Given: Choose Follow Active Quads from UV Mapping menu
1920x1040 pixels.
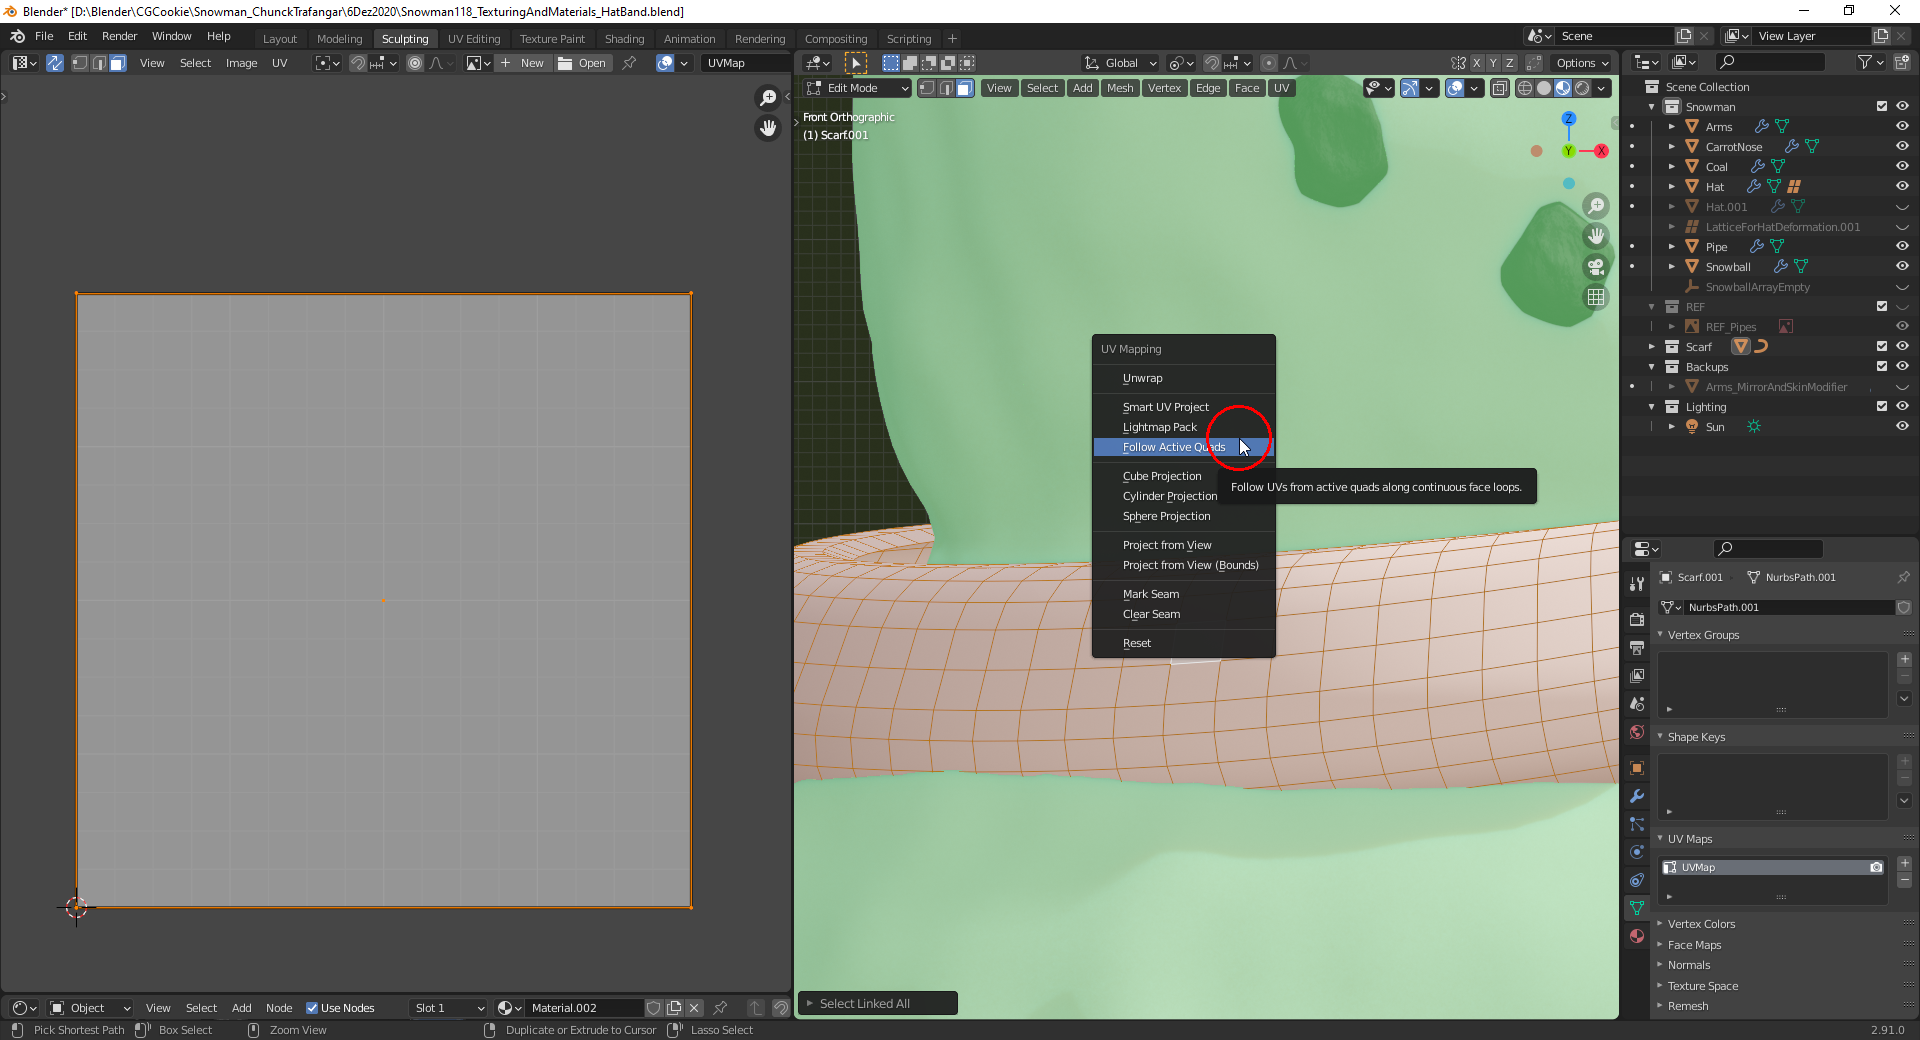Looking at the screenshot, I should pos(1173,447).
